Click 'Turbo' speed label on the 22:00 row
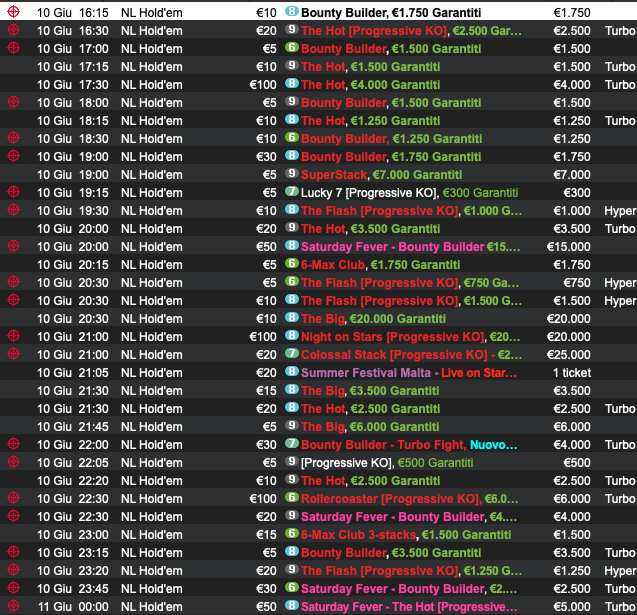The height and width of the screenshot is (615, 637). click(x=620, y=445)
